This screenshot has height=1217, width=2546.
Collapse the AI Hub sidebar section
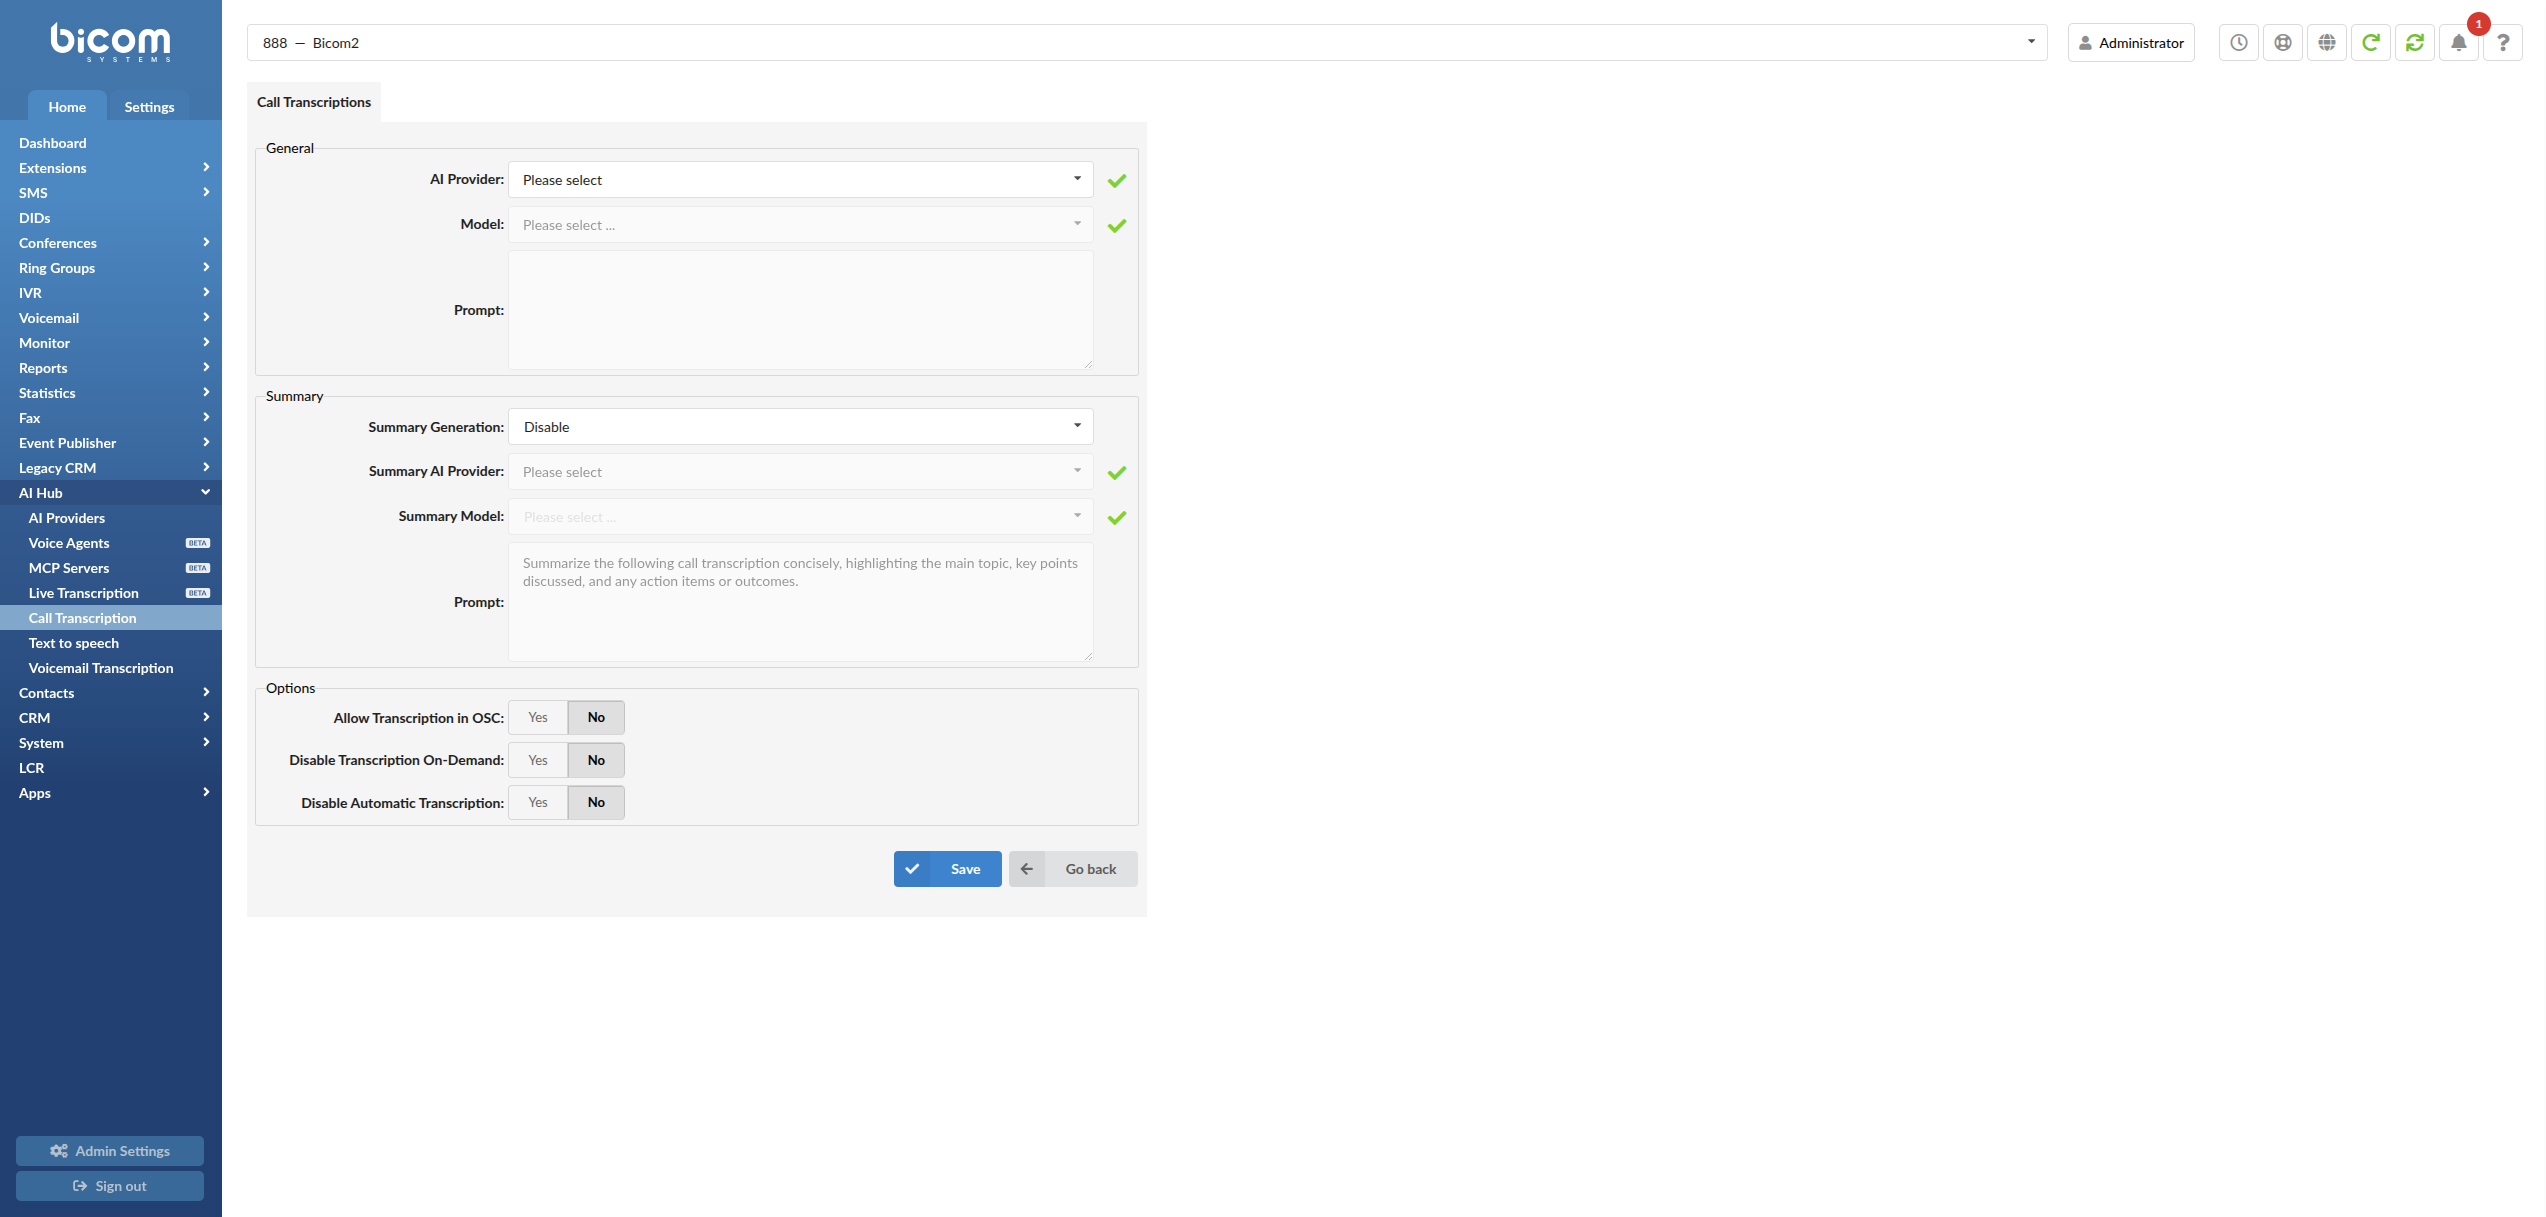pos(111,493)
